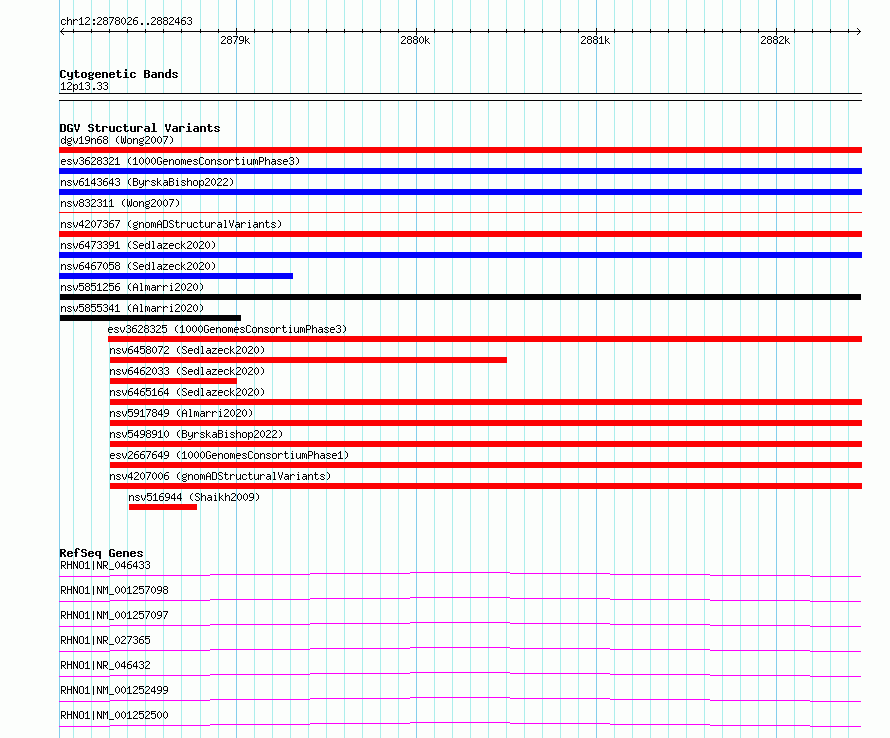Image resolution: width=890 pixels, height=738 pixels.
Task: Click the small red bar of nsv516944
Action: point(163,507)
